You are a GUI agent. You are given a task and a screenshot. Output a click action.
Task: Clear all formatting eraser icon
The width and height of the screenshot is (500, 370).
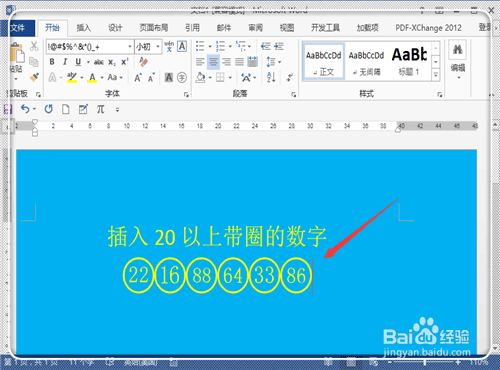point(143,62)
